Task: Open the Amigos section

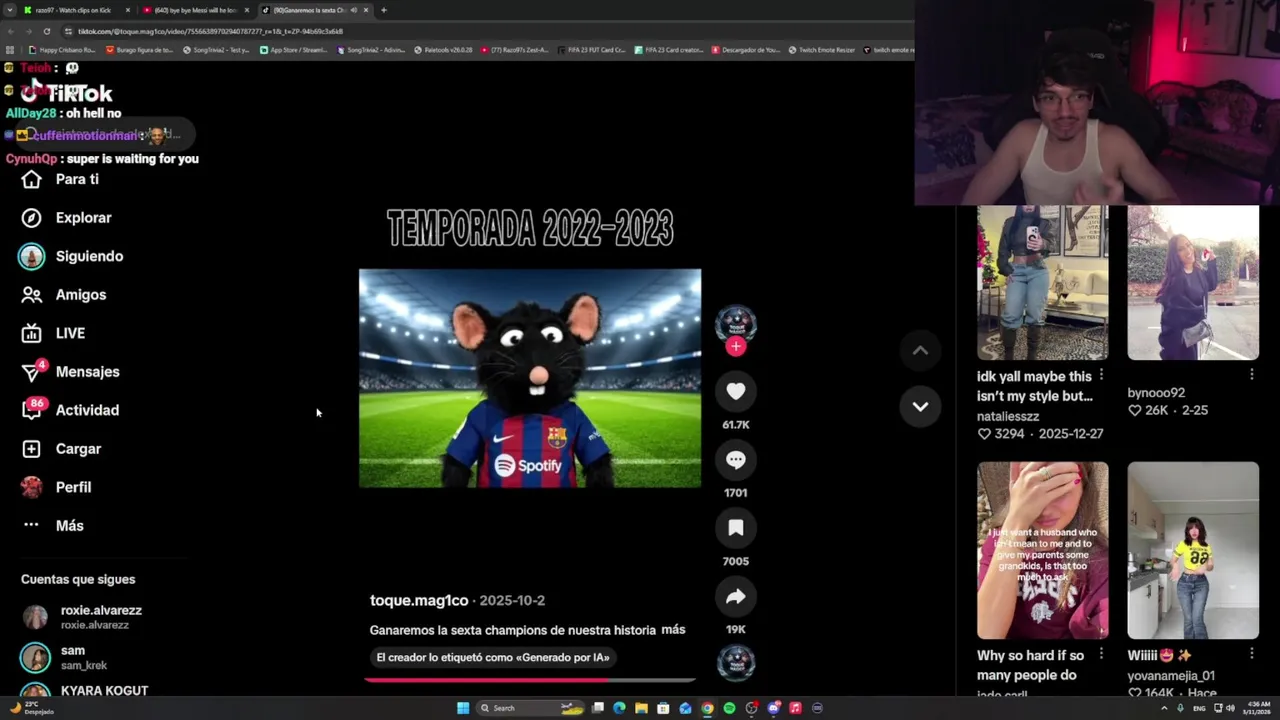Action: [64, 295]
